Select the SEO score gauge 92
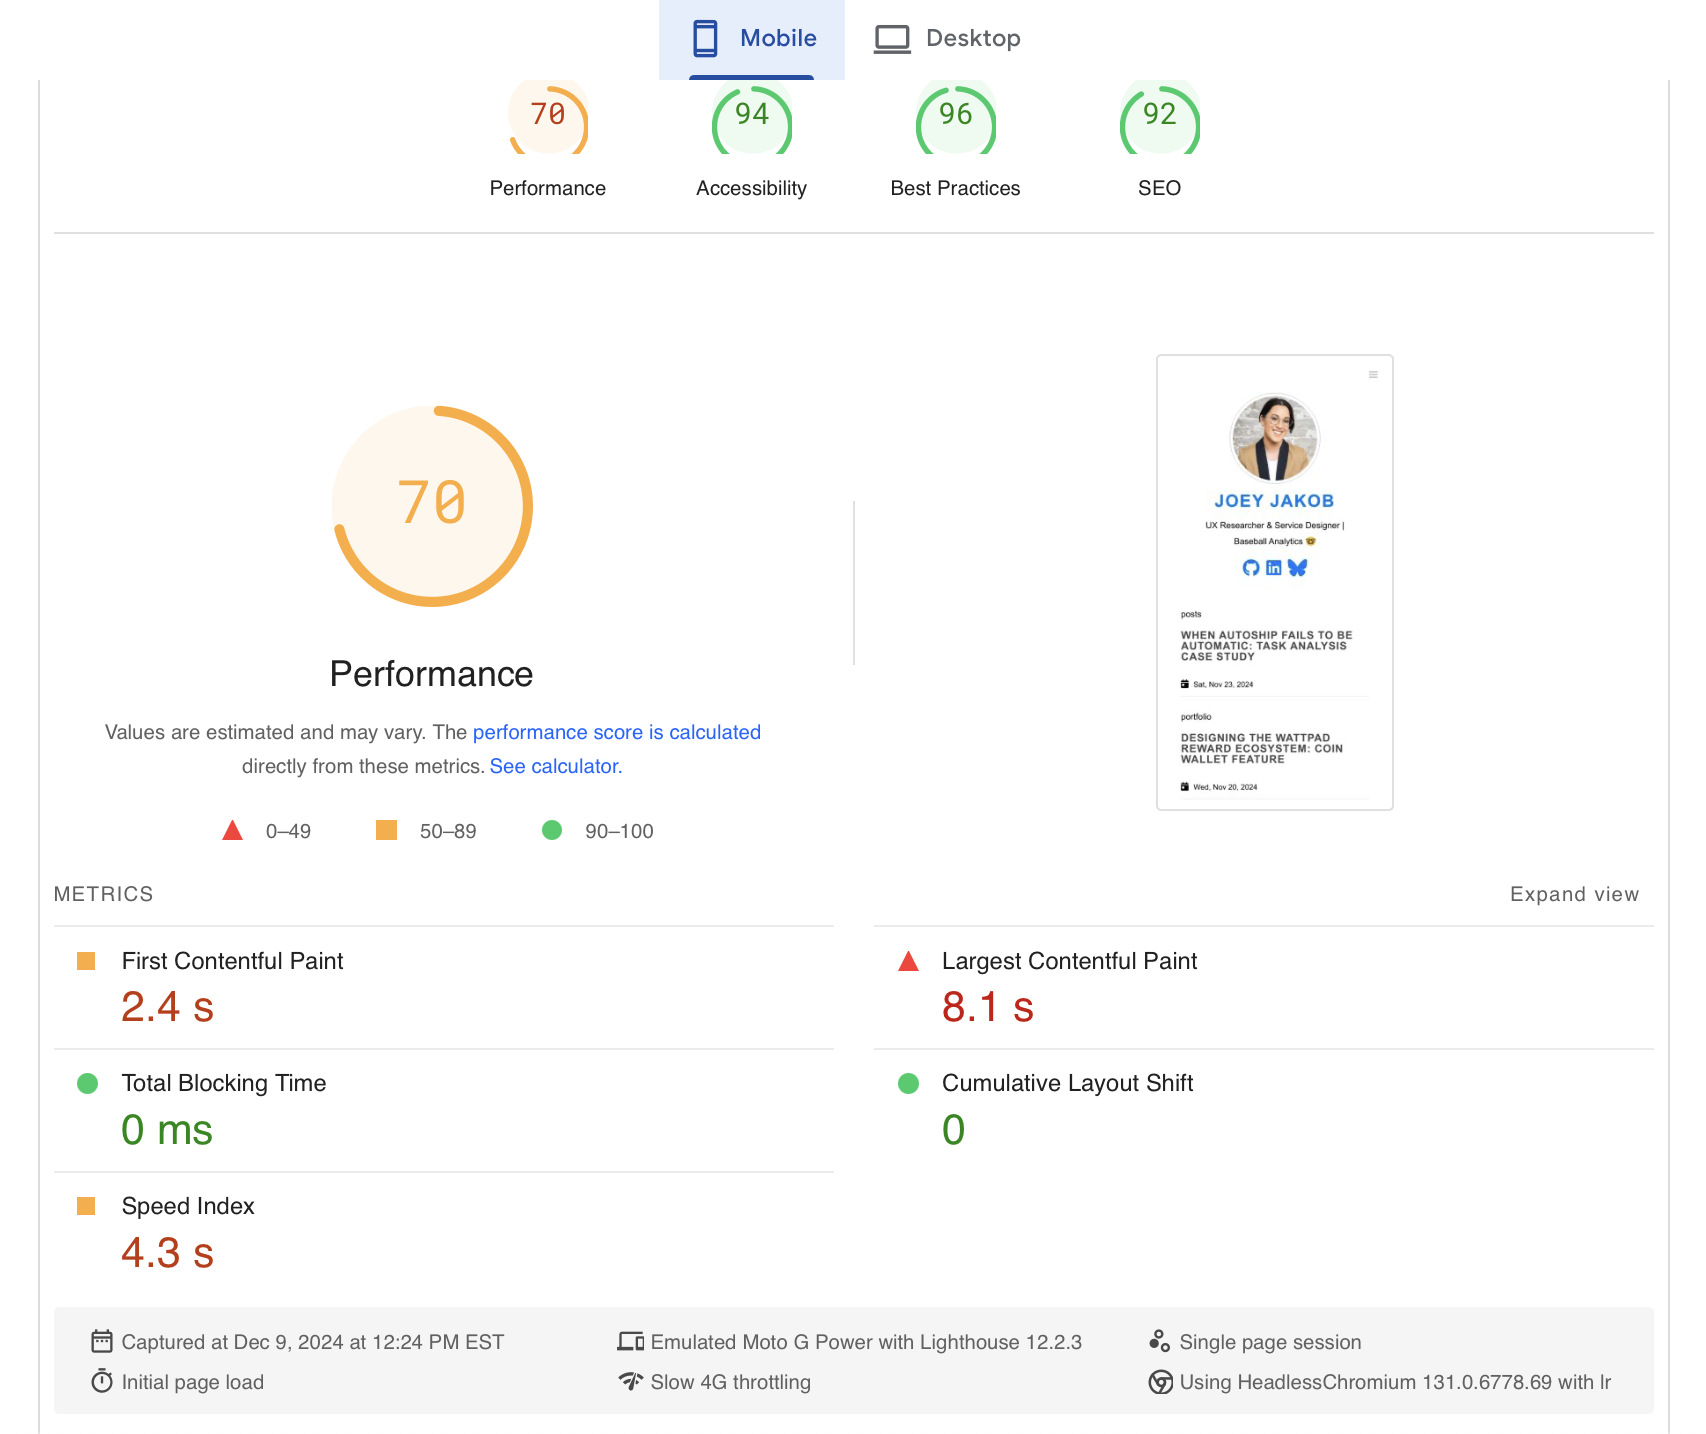 (1159, 121)
